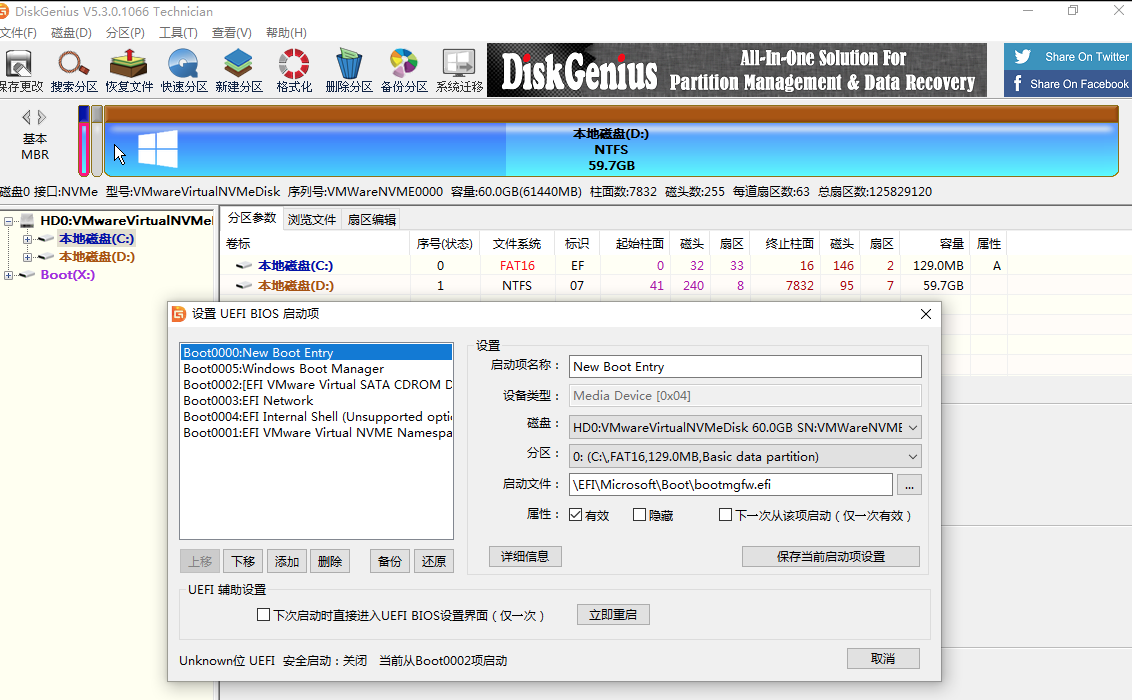
Task: Open the 分区 partition dropdown
Action: point(911,456)
